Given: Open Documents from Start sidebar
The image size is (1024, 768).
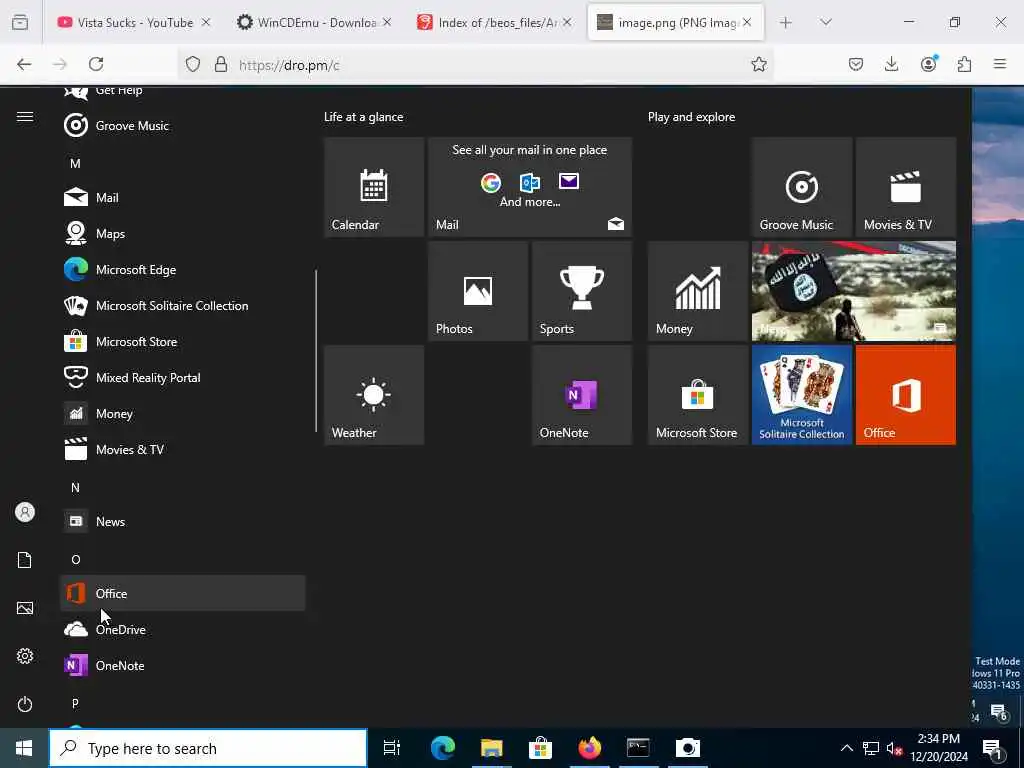Looking at the screenshot, I should tap(25, 560).
